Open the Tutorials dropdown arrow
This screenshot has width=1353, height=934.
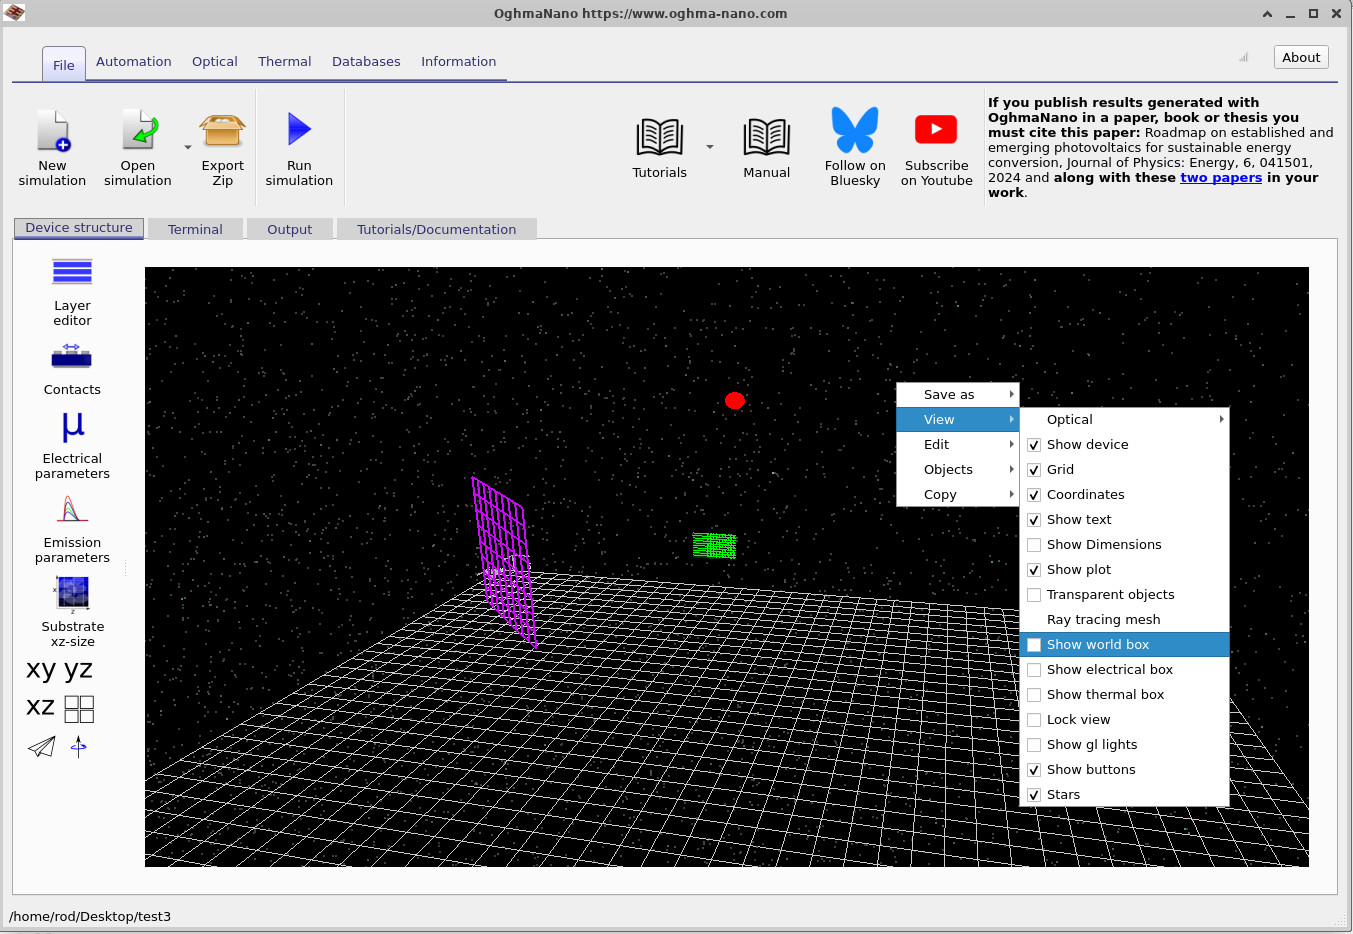pos(710,146)
